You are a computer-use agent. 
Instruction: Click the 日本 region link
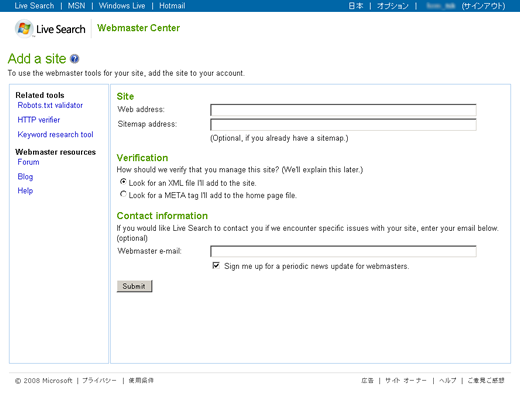356,6
